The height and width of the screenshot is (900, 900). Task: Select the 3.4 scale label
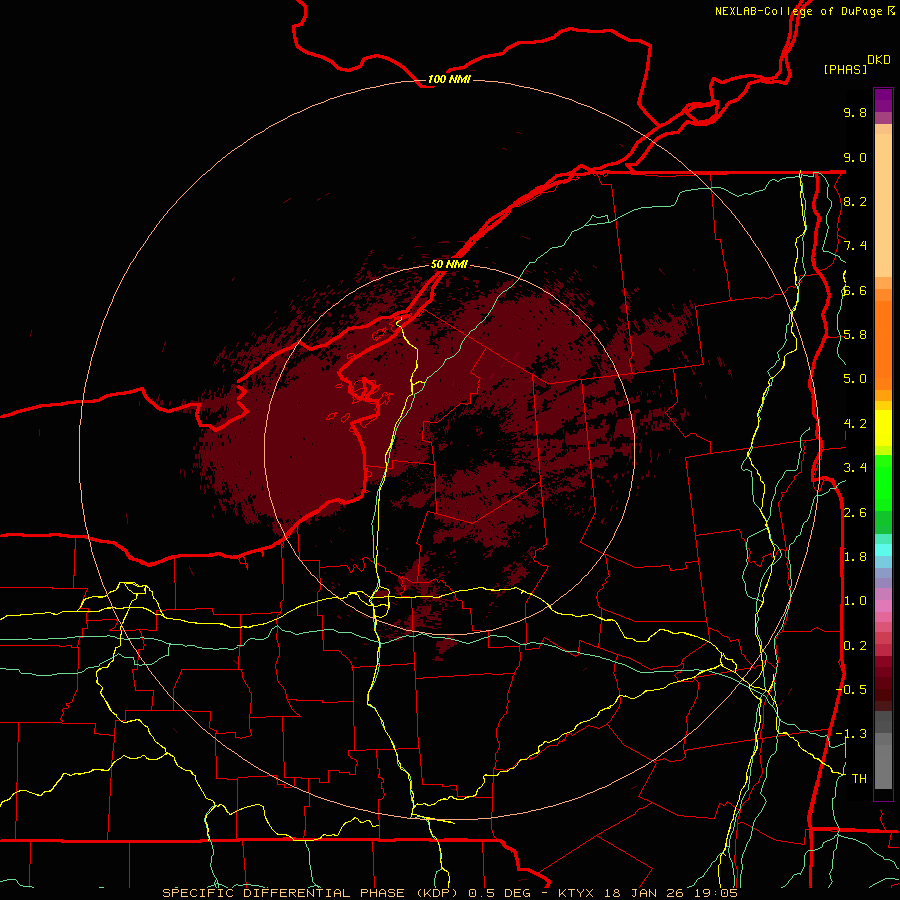tap(855, 468)
